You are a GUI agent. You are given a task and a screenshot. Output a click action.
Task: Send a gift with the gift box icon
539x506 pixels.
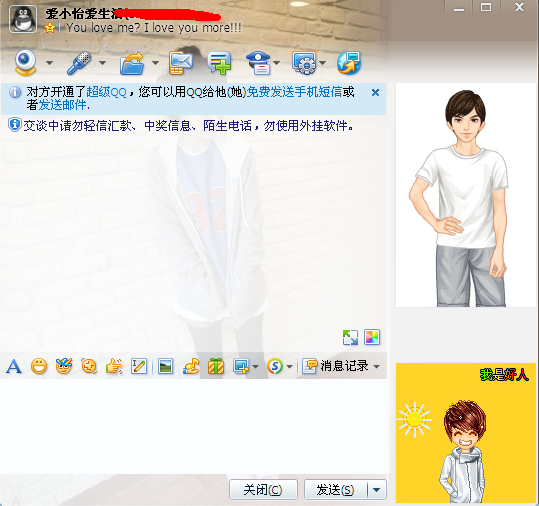(x=216, y=366)
